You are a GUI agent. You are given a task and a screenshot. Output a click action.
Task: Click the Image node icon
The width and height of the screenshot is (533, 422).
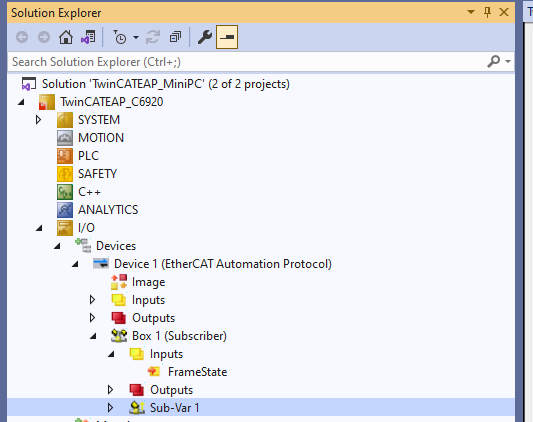coord(119,282)
